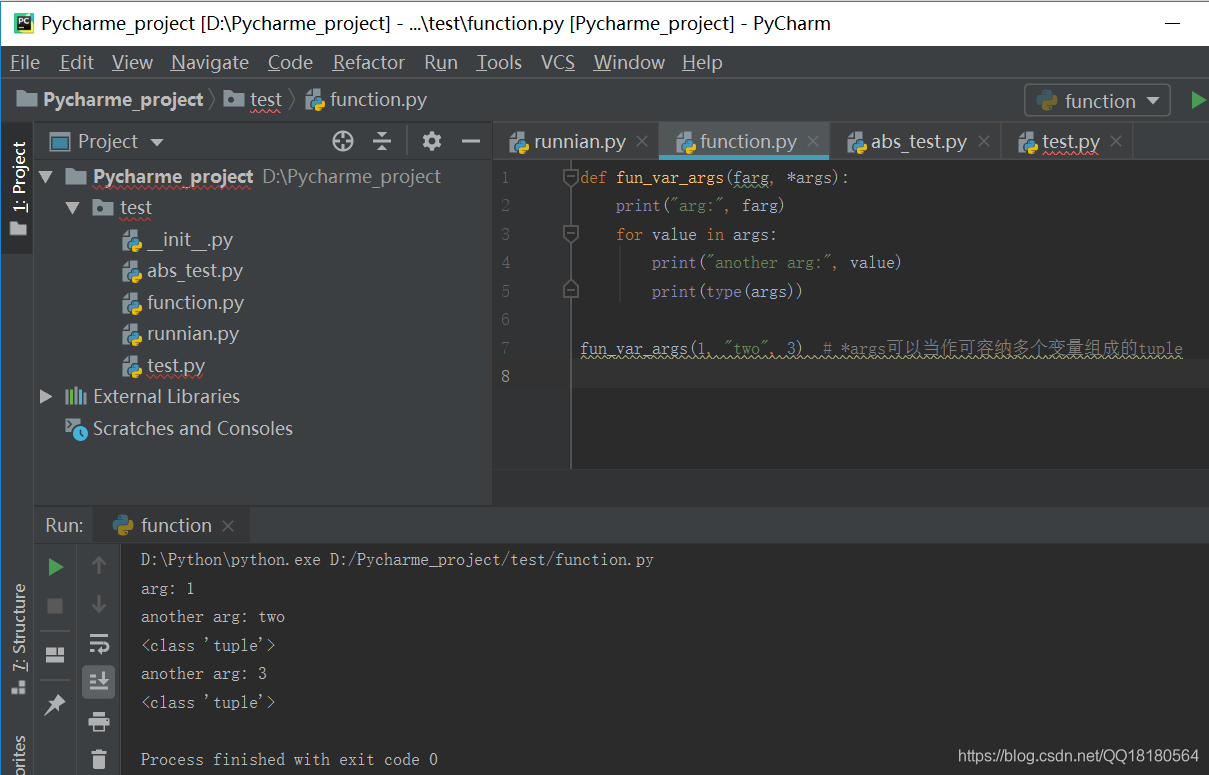The height and width of the screenshot is (775, 1209).
Task: Open the Edit menu
Action: point(76,62)
